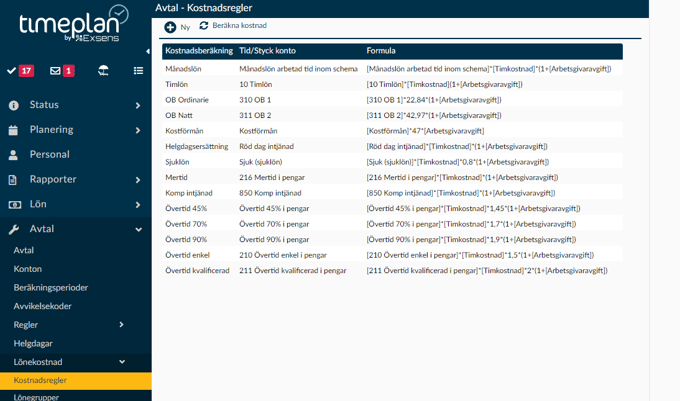Open the list view icon in sidebar
Screen dimensions: 680x401
coord(138,71)
